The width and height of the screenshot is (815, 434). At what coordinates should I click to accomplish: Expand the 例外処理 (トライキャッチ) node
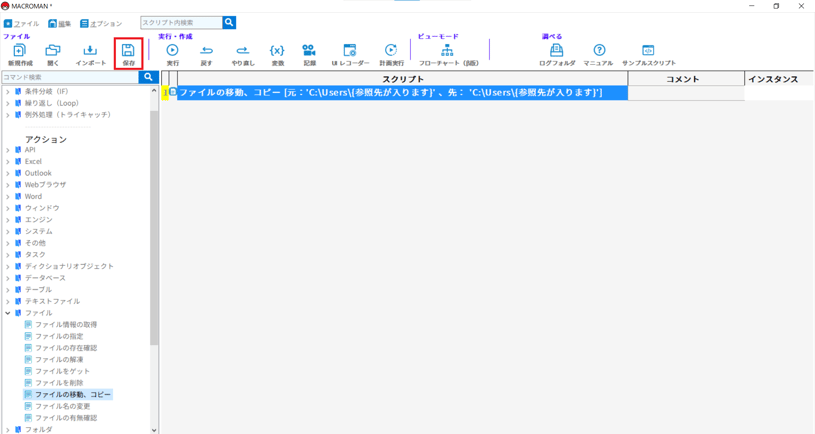point(8,115)
